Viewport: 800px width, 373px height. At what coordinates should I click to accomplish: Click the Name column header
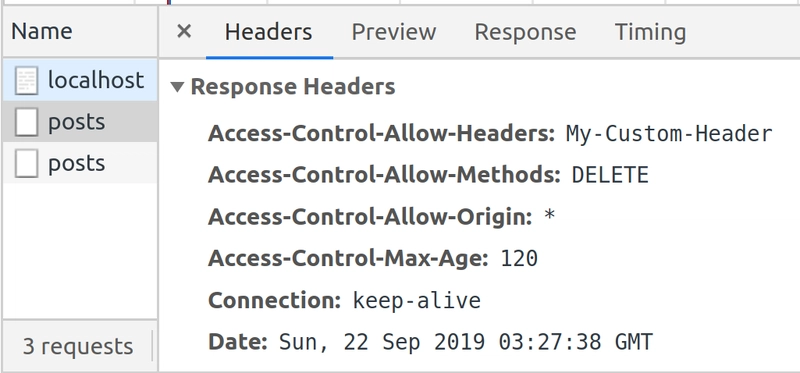pos(42,32)
